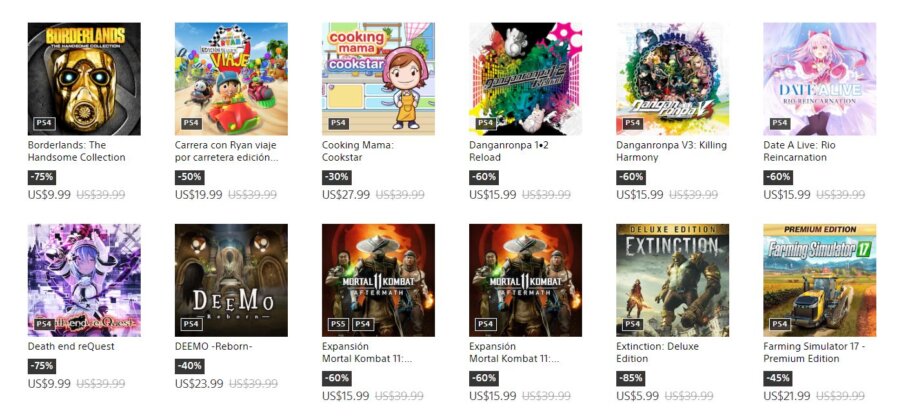The image size is (897, 420).
Task: Select the Danganronpa 1•2 Reload thumbnail
Action: tap(525, 78)
